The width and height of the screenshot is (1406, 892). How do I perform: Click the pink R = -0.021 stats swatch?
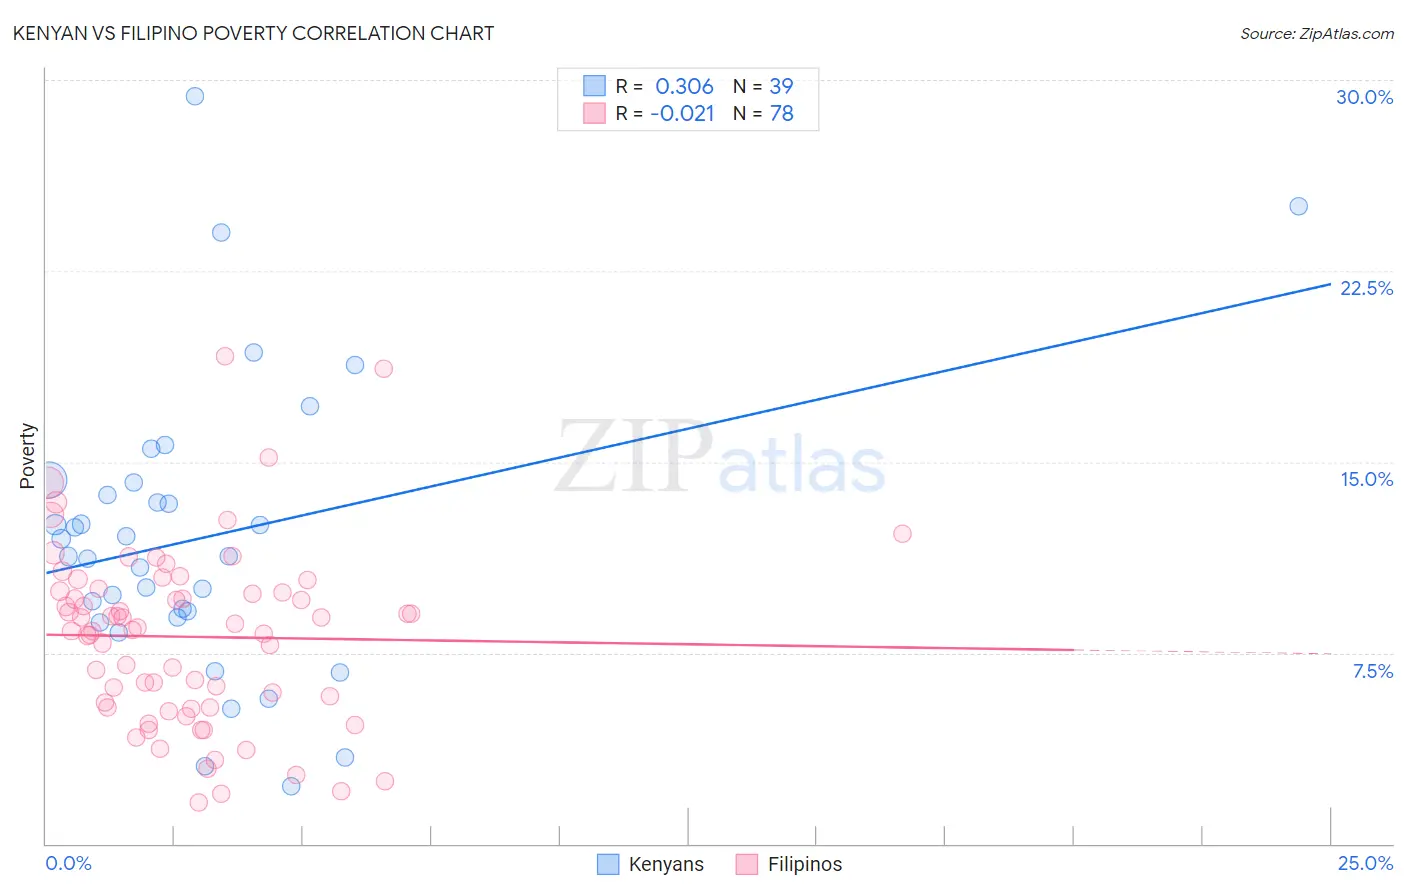click(x=594, y=113)
